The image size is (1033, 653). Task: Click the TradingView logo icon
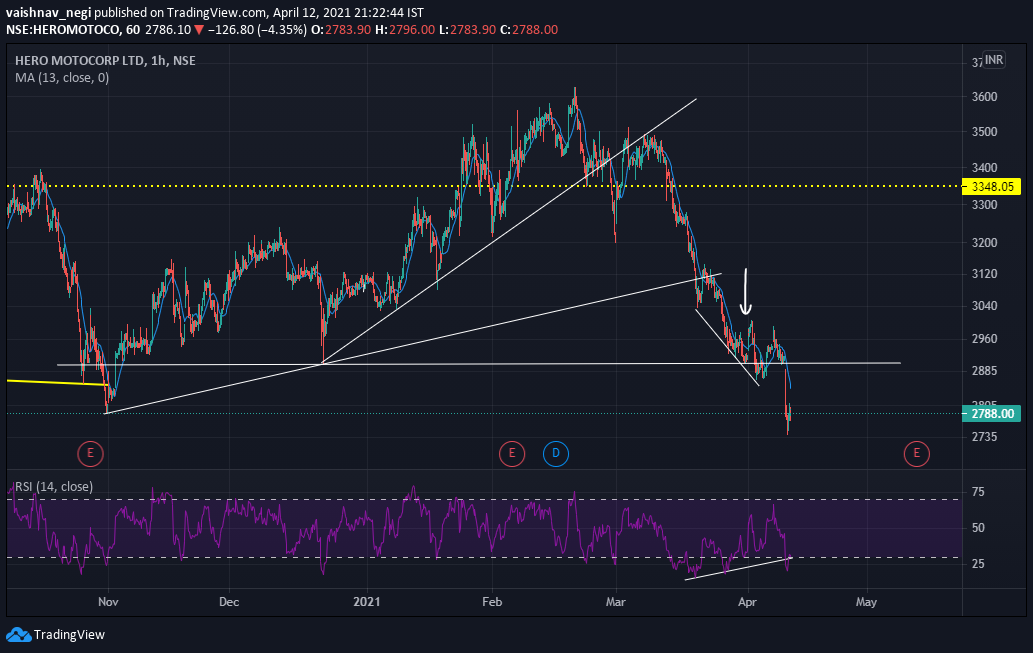coord(18,635)
